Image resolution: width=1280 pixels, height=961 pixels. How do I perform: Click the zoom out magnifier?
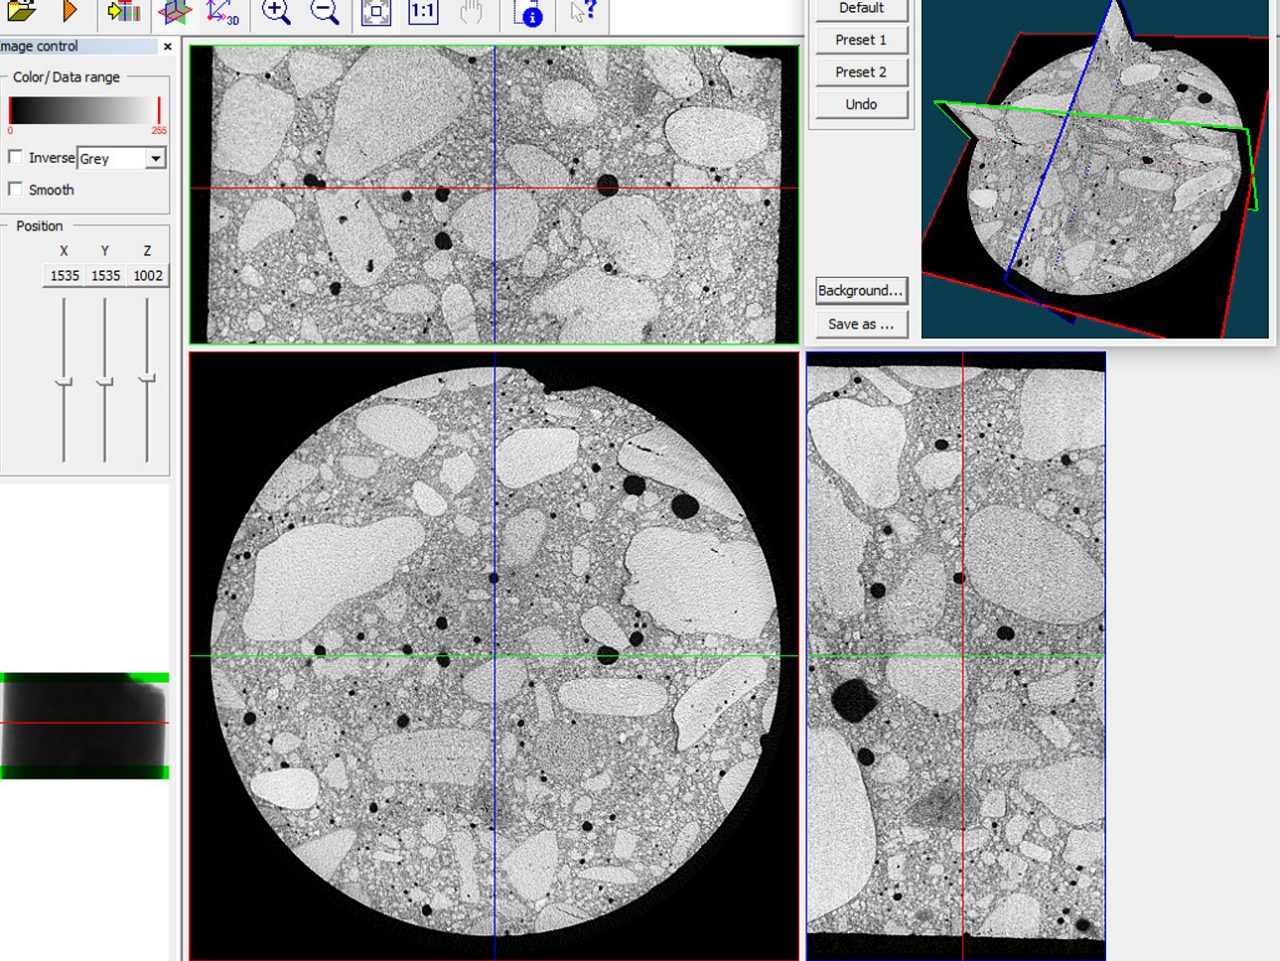point(324,12)
